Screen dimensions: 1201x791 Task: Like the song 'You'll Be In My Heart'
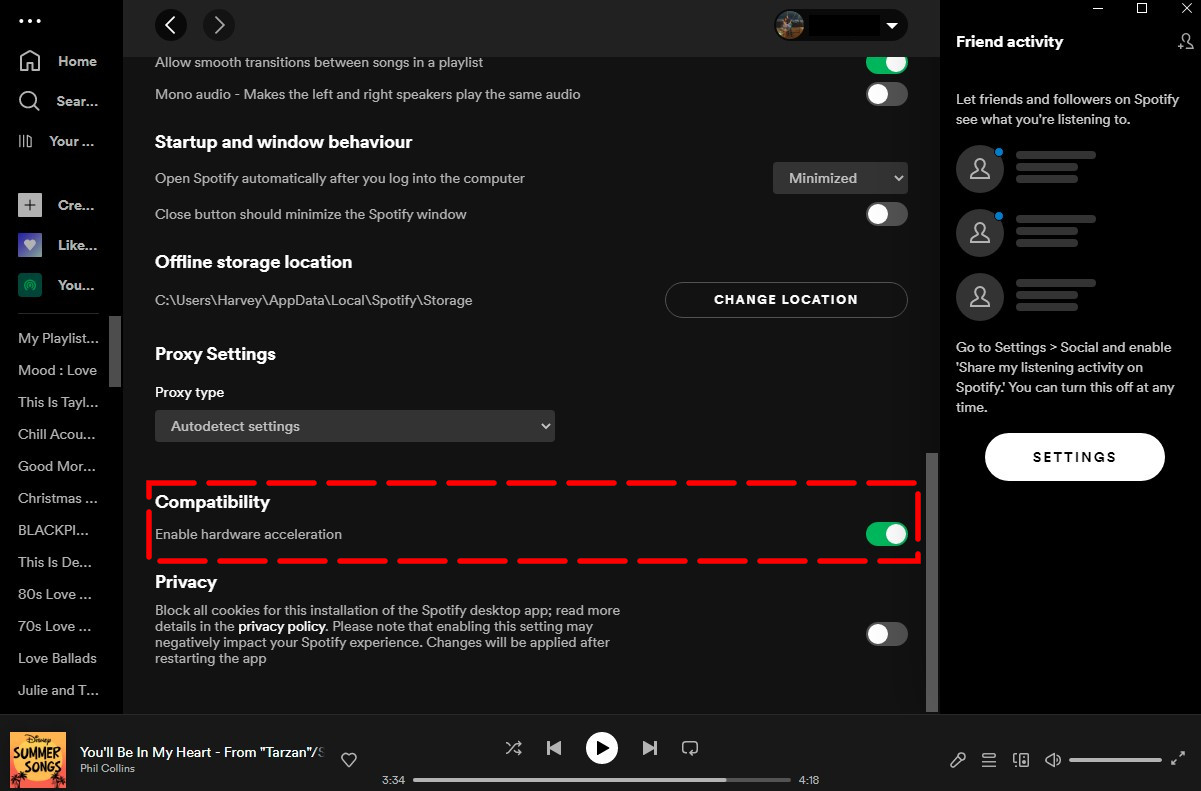(x=349, y=760)
